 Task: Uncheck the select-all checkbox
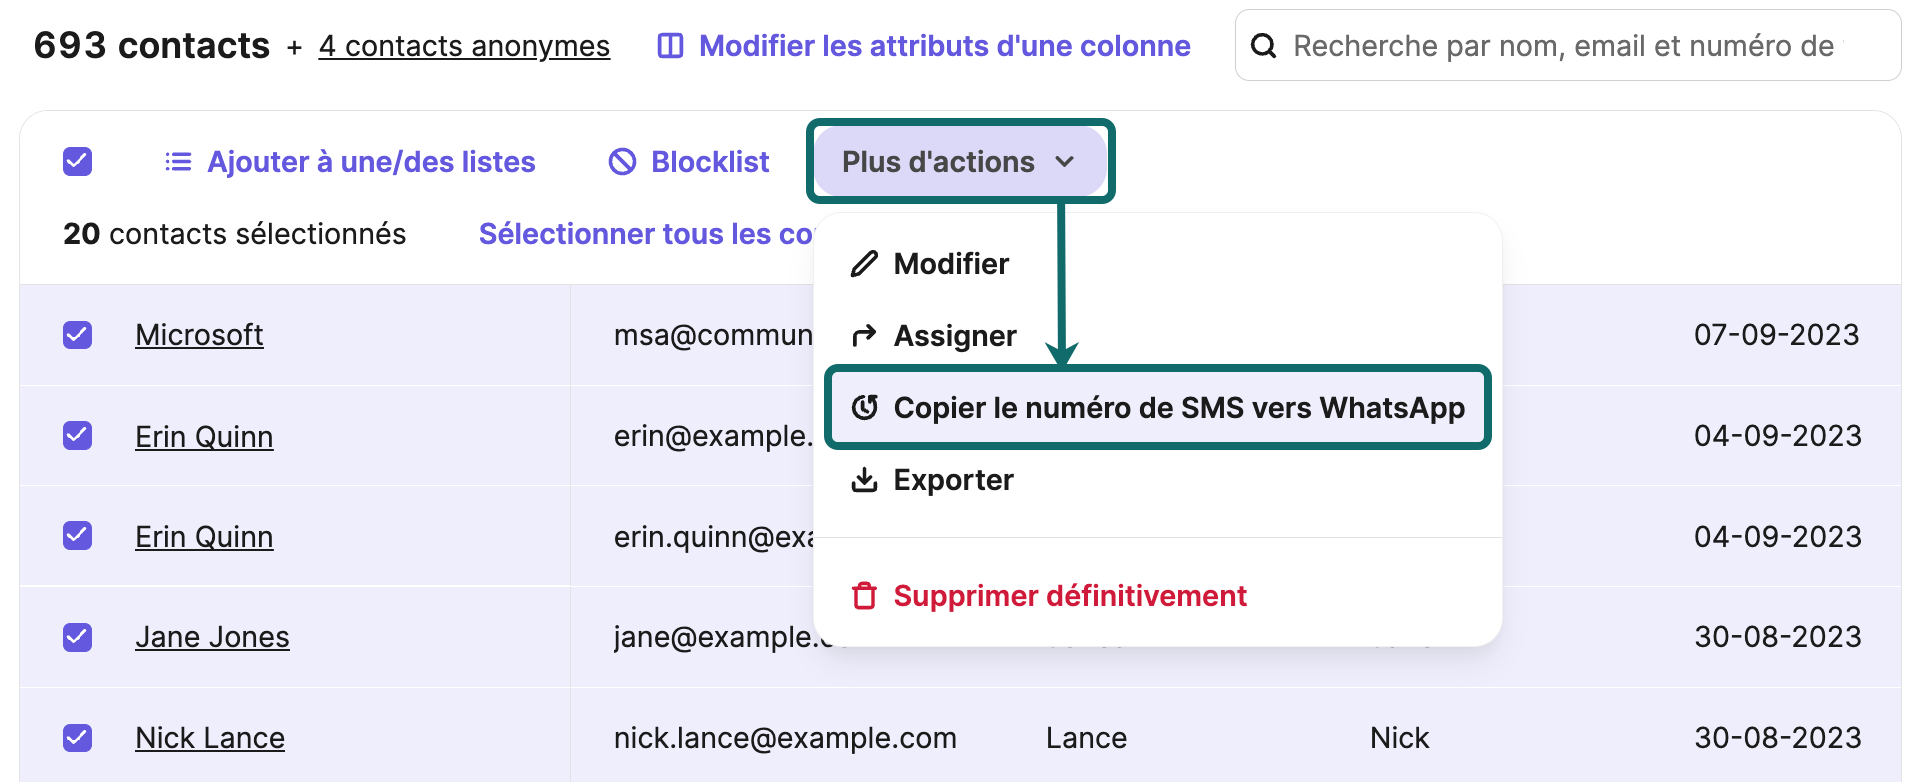tap(77, 161)
